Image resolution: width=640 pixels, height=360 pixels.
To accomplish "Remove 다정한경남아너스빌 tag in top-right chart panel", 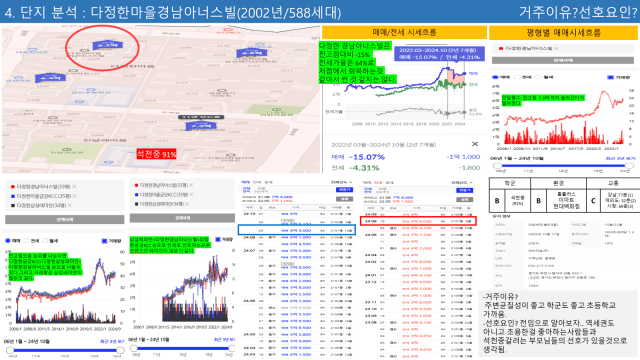I will coord(556,48).
